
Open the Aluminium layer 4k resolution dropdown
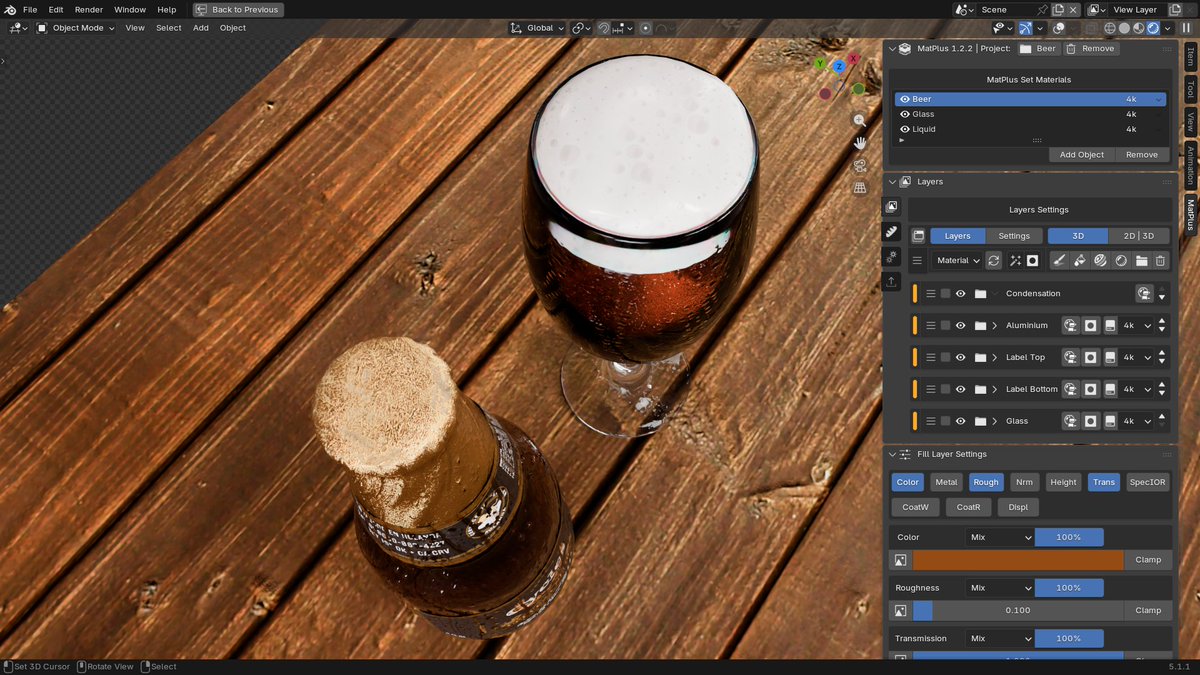[x=1136, y=325]
